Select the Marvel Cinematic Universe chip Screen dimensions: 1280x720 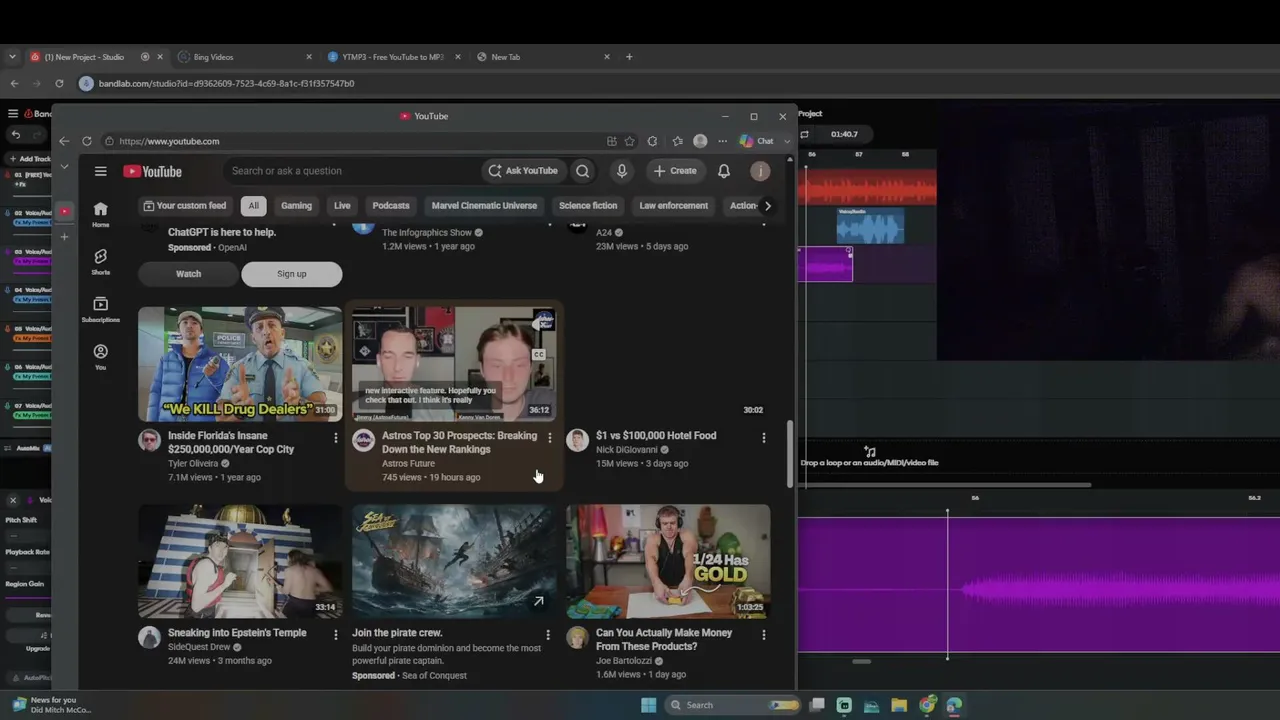[x=484, y=206]
